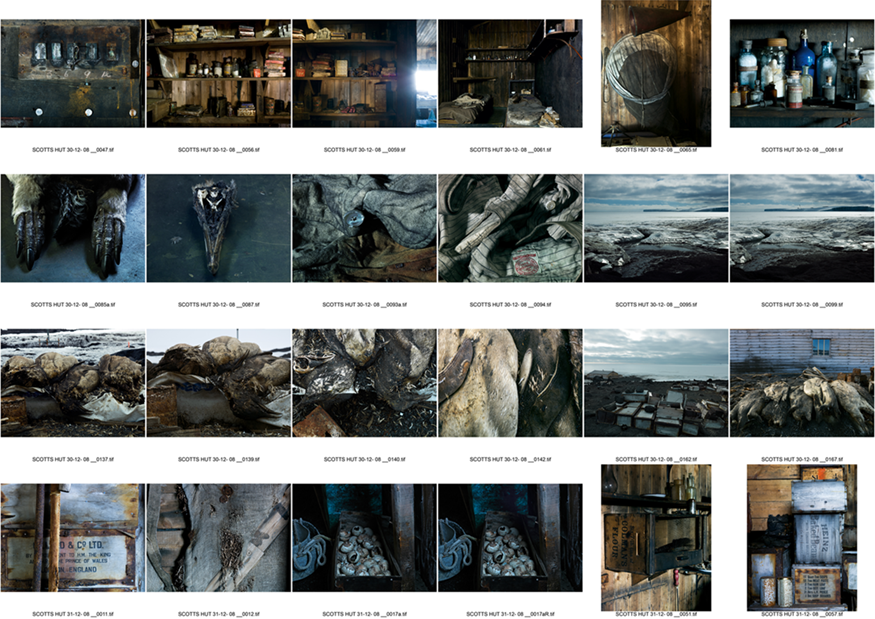Open shelf photo labeled 30-12-08 0056

click(219, 74)
